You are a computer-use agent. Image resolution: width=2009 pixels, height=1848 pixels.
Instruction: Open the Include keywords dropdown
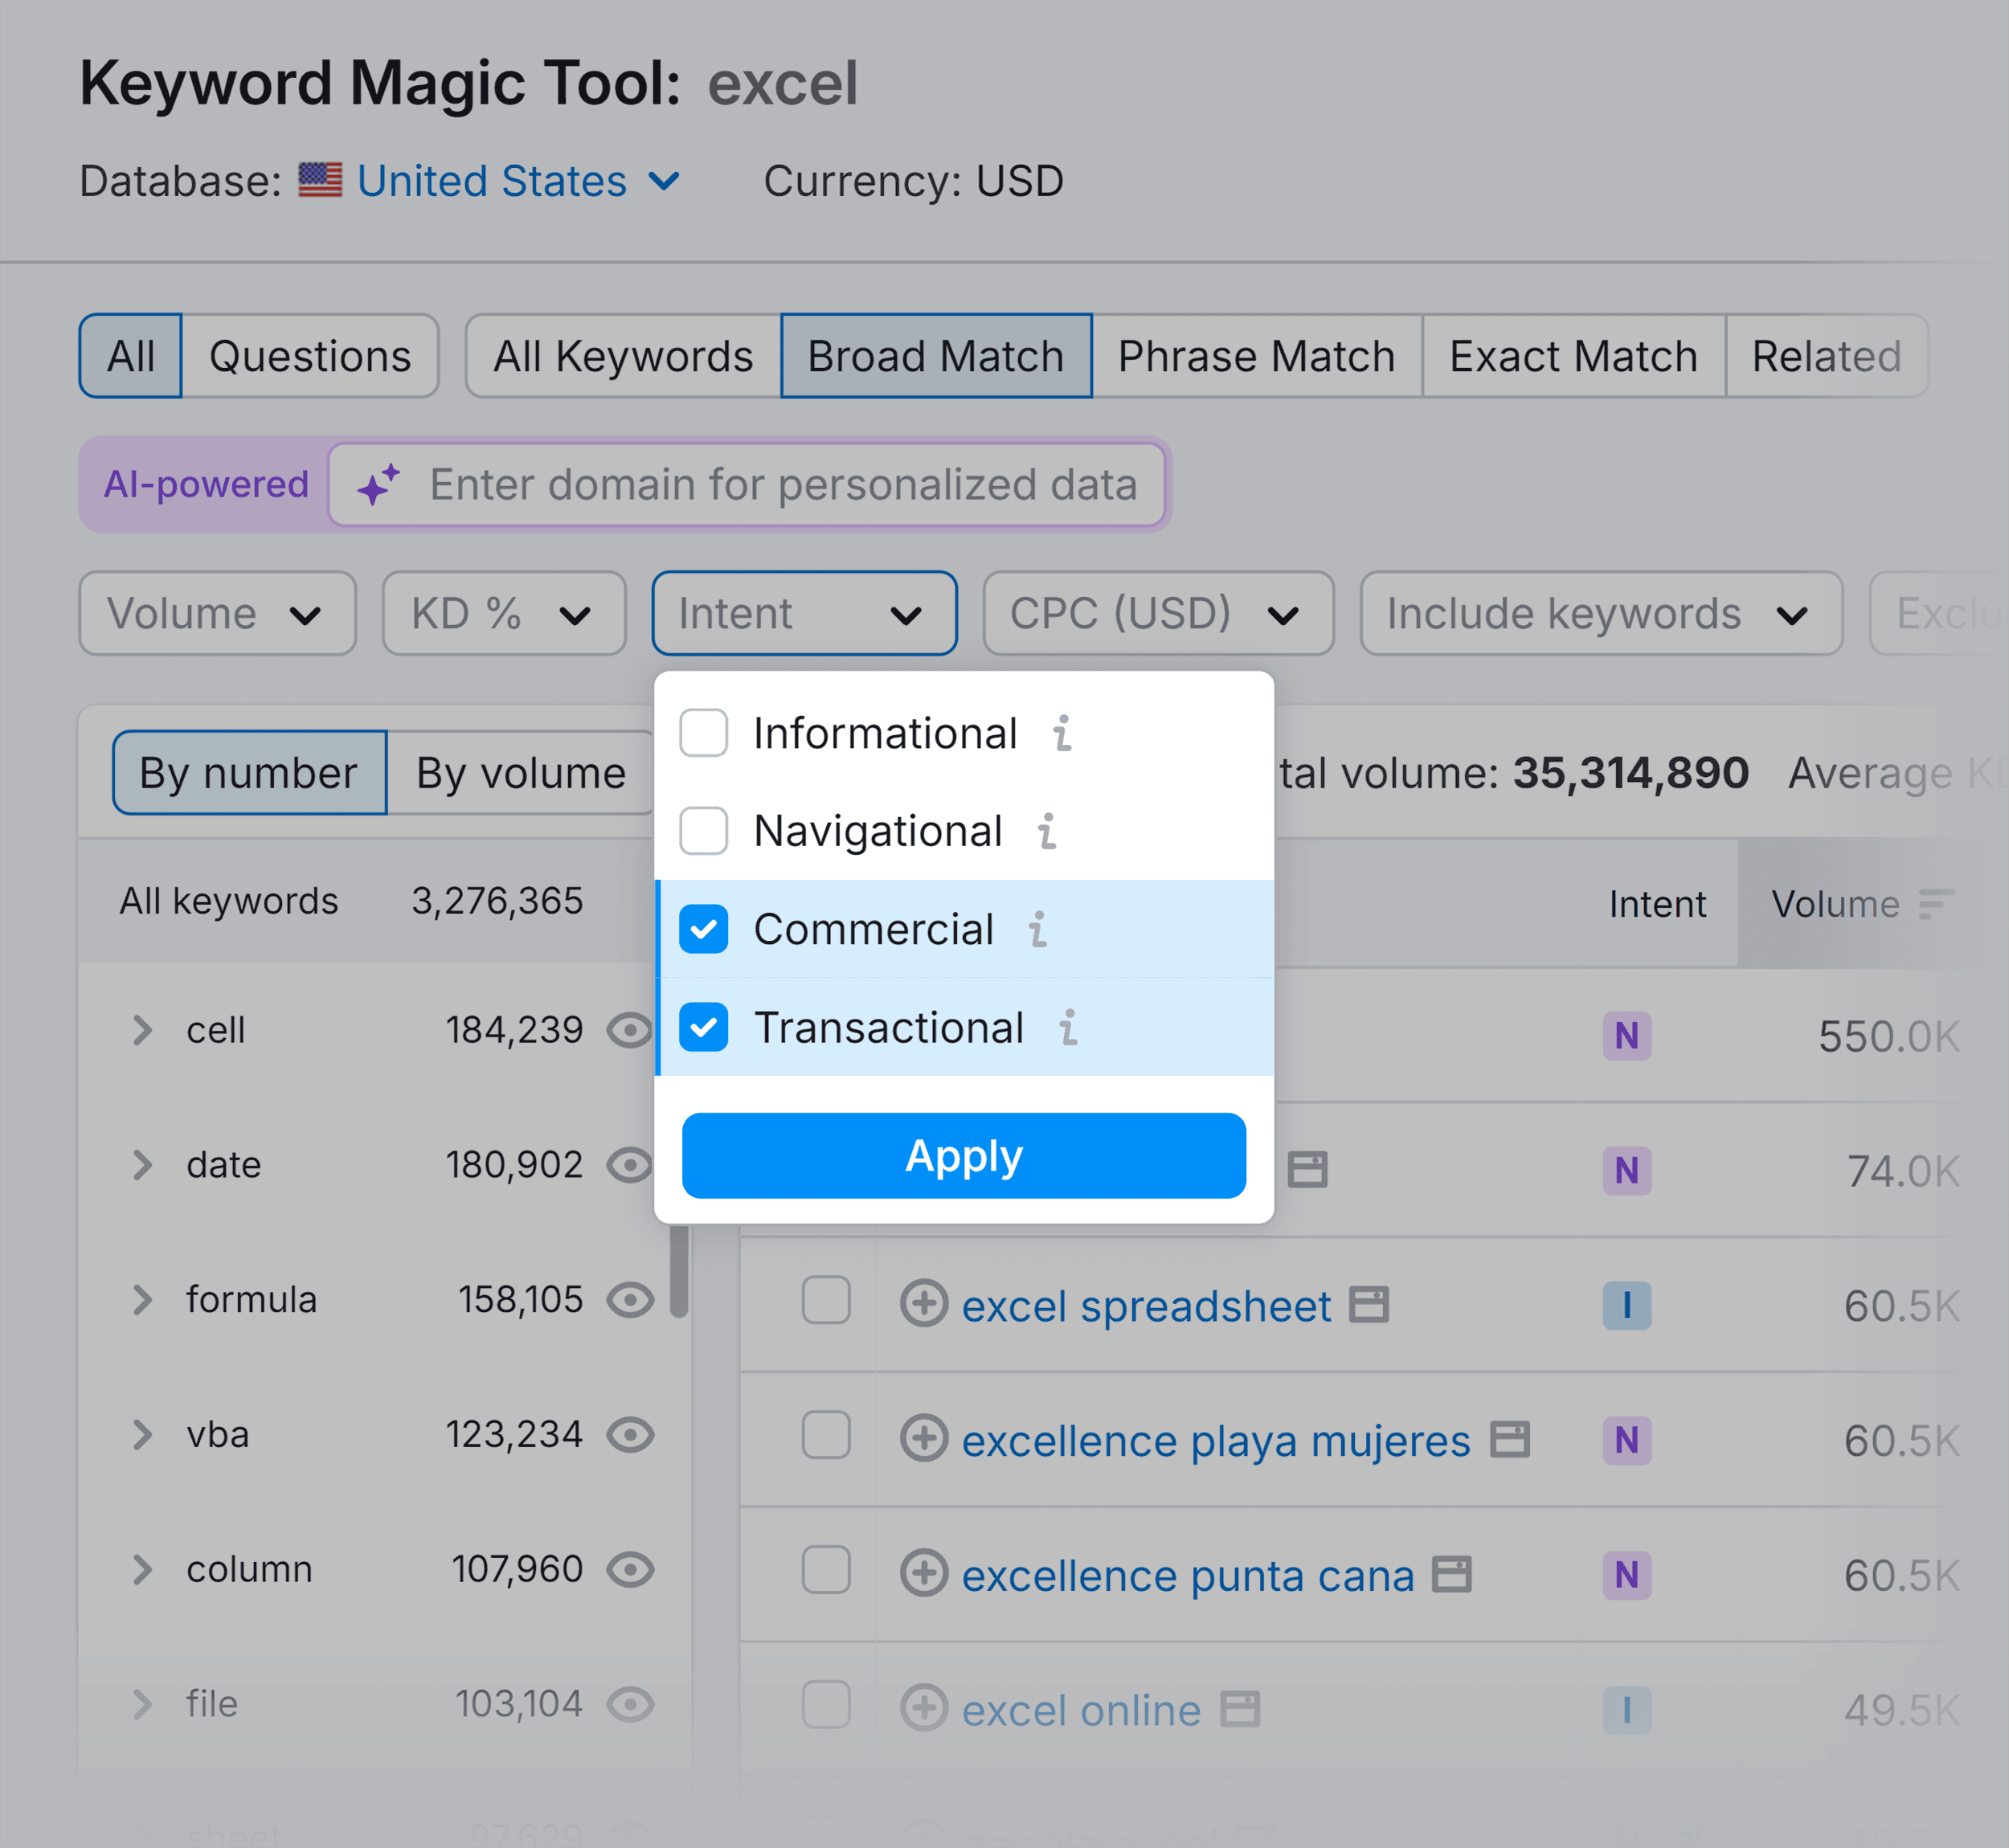[x=1601, y=613]
